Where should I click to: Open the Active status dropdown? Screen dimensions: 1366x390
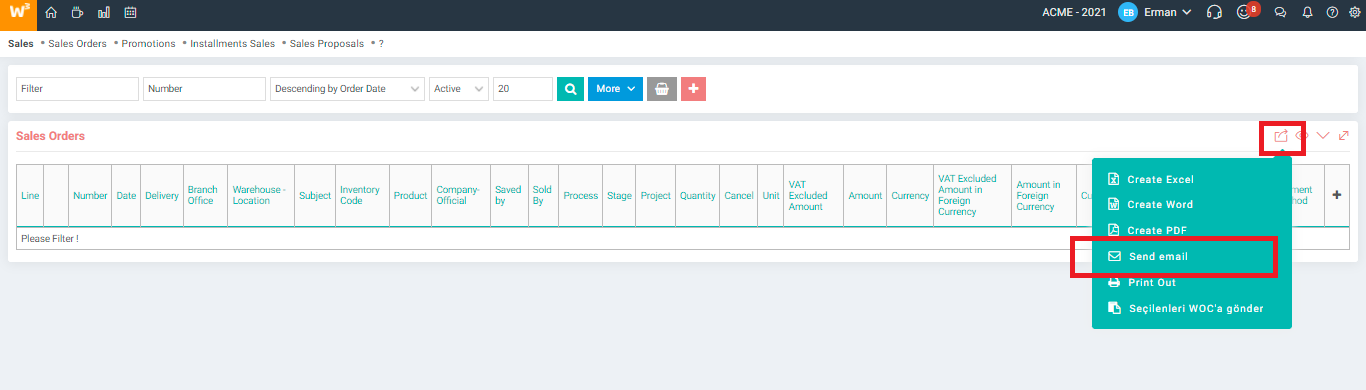point(459,89)
